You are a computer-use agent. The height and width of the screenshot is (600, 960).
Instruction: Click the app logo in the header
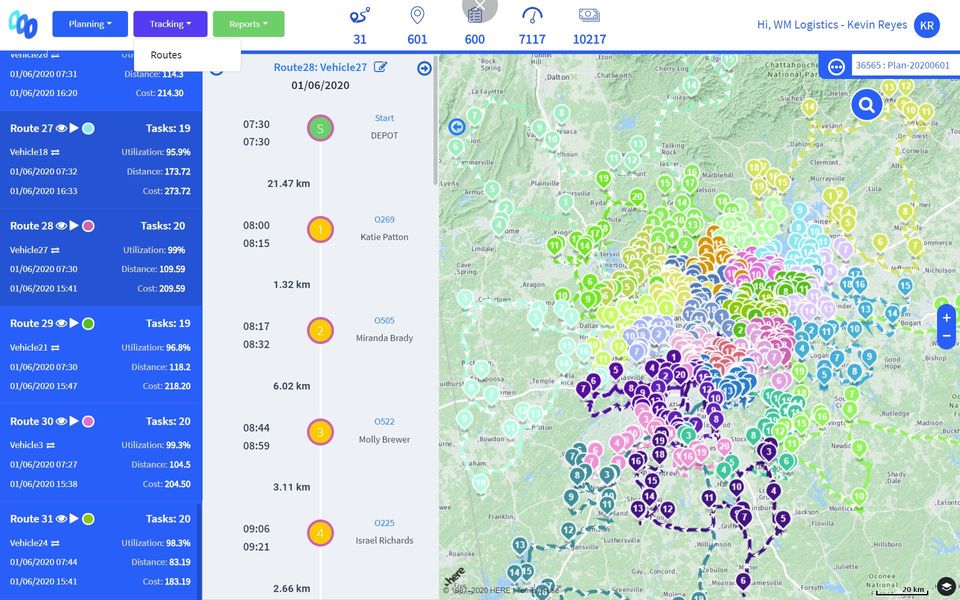click(x=23, y=24)
